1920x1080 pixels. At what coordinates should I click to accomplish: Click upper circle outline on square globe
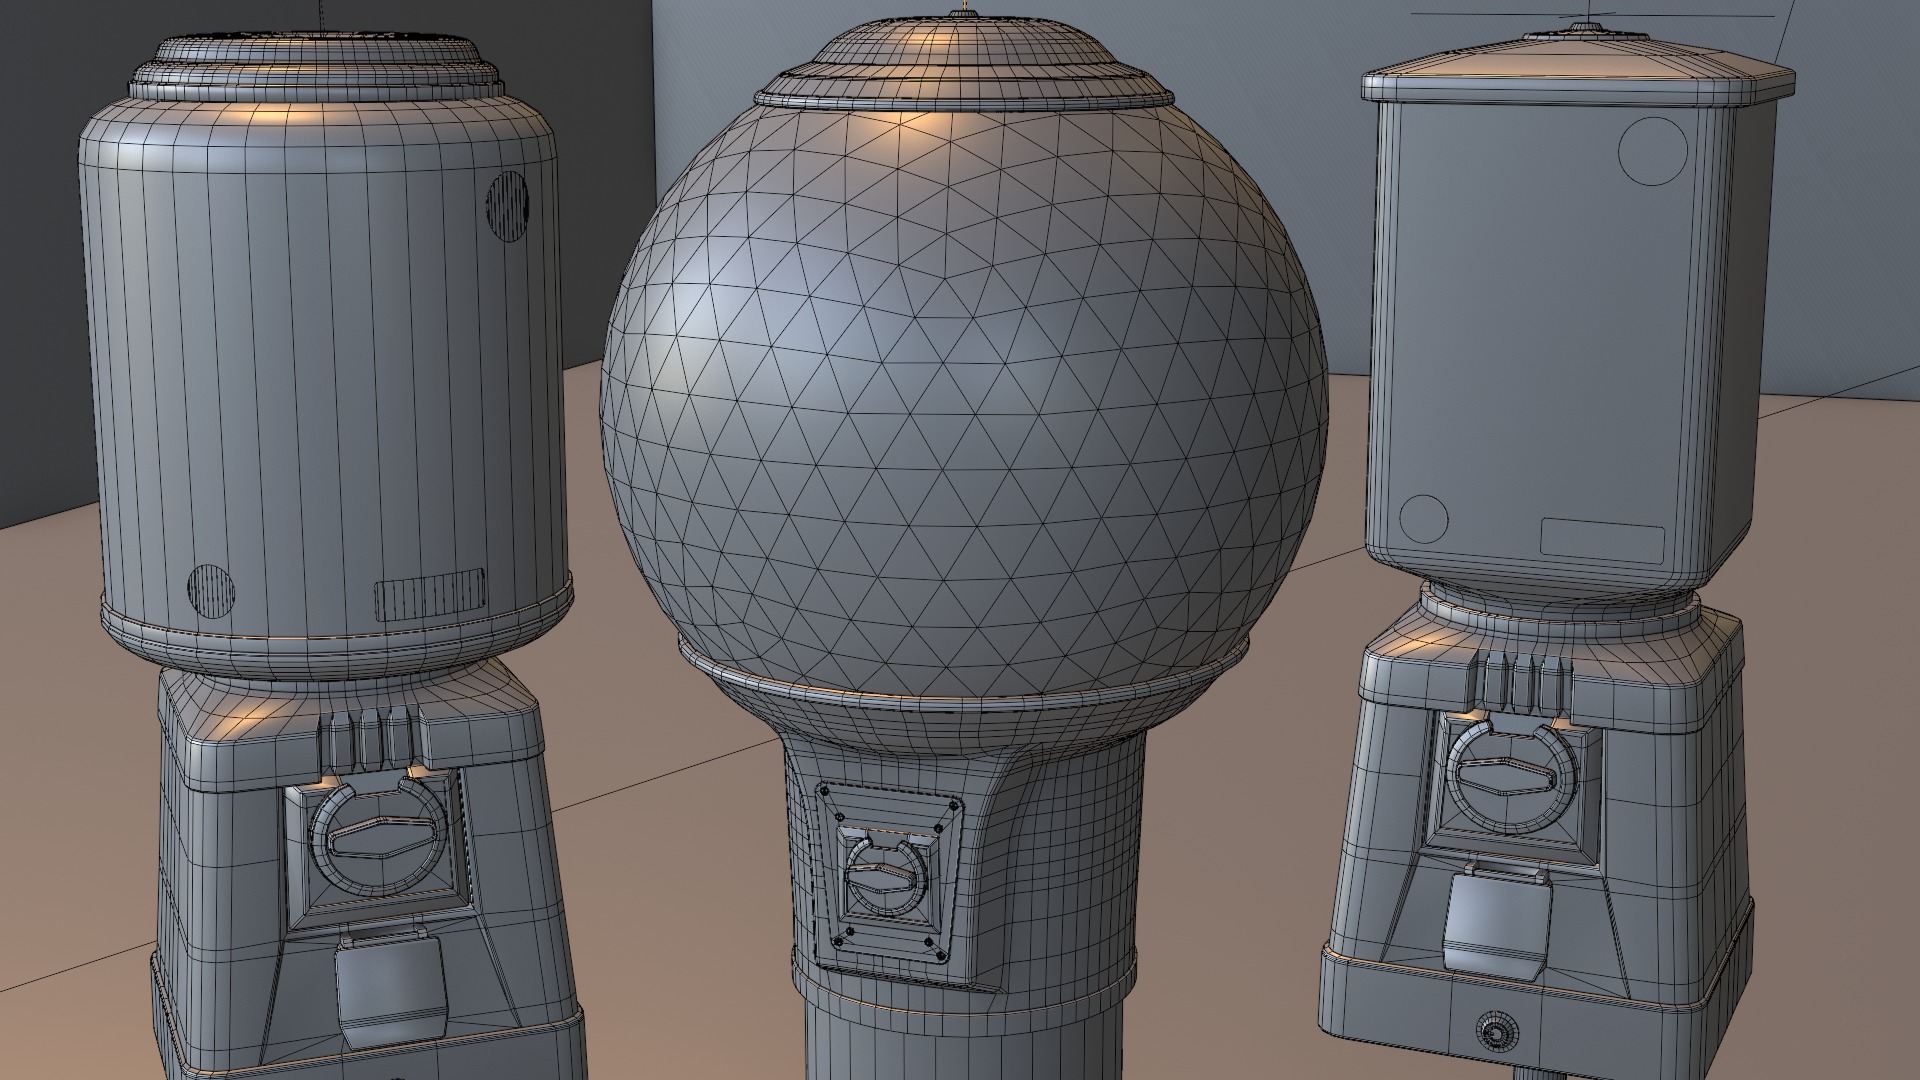pyautogui.click(x=1652, y=151)
